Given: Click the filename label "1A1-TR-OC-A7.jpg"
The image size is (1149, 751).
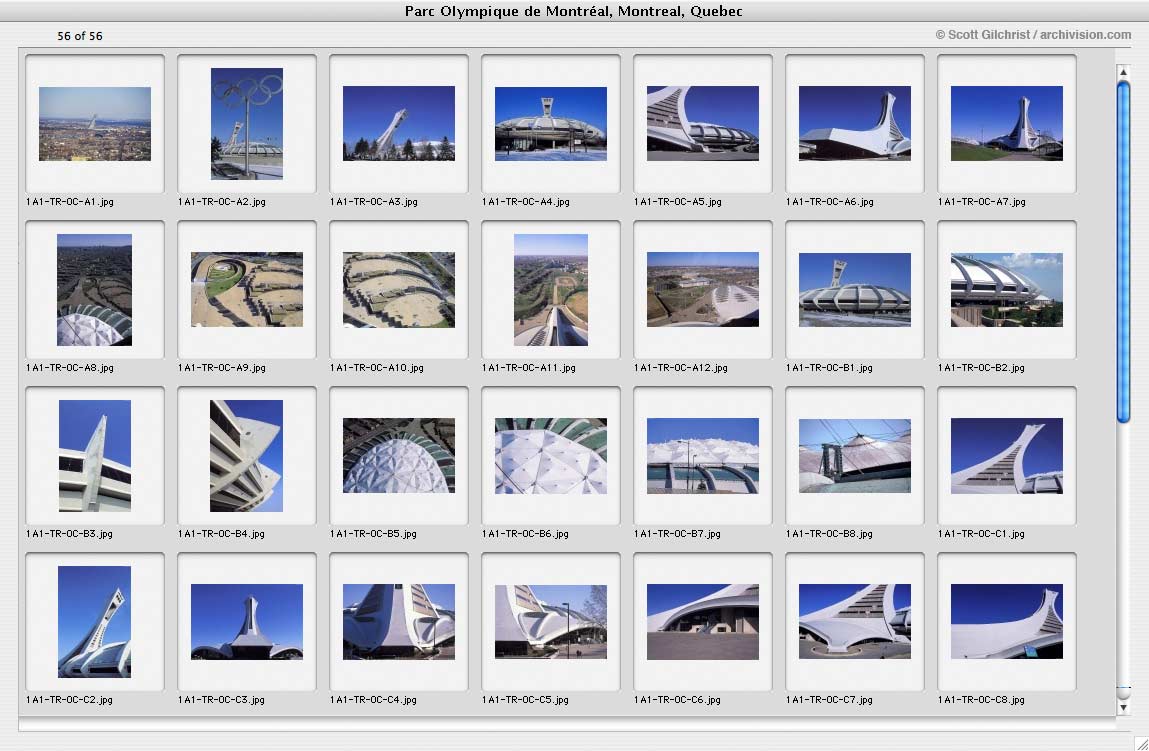Looking at the screenshot, I should coord(982,202).
